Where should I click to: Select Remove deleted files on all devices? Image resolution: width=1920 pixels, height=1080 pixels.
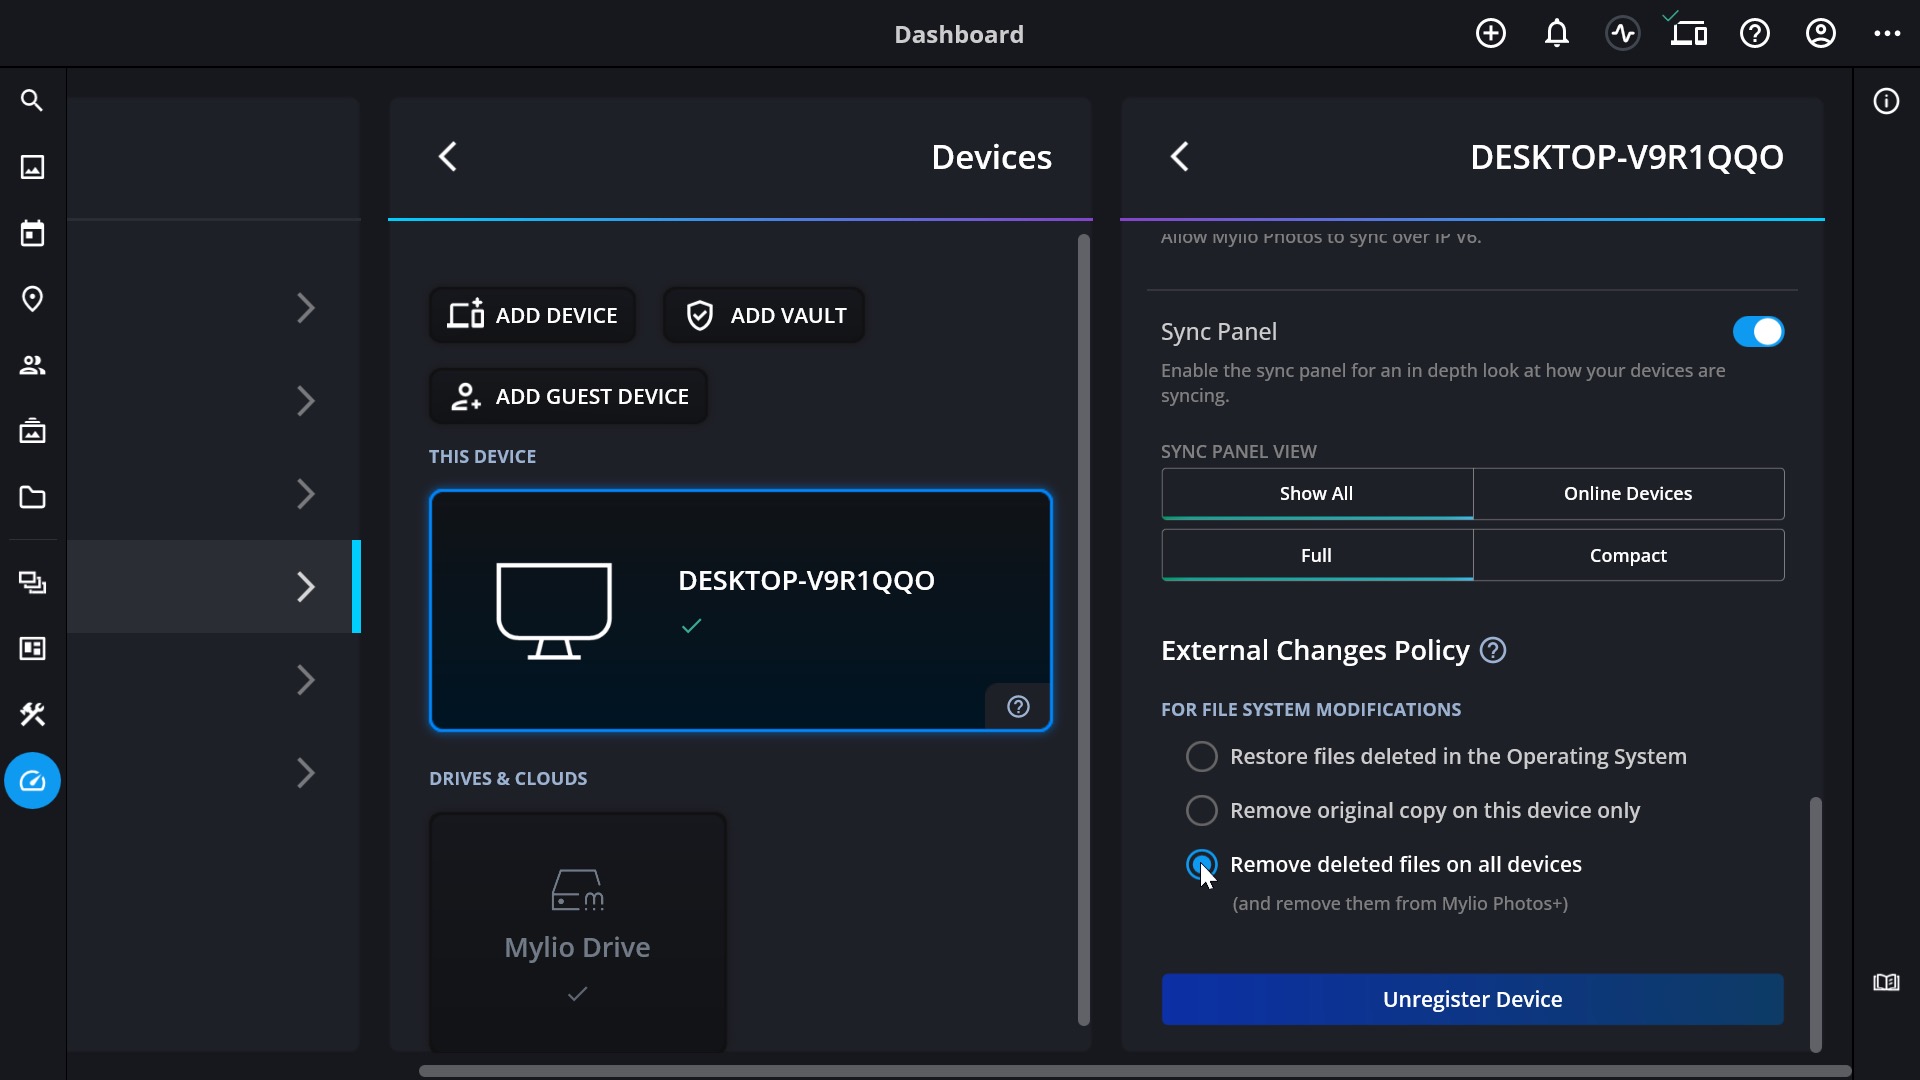pos(1201,865)
